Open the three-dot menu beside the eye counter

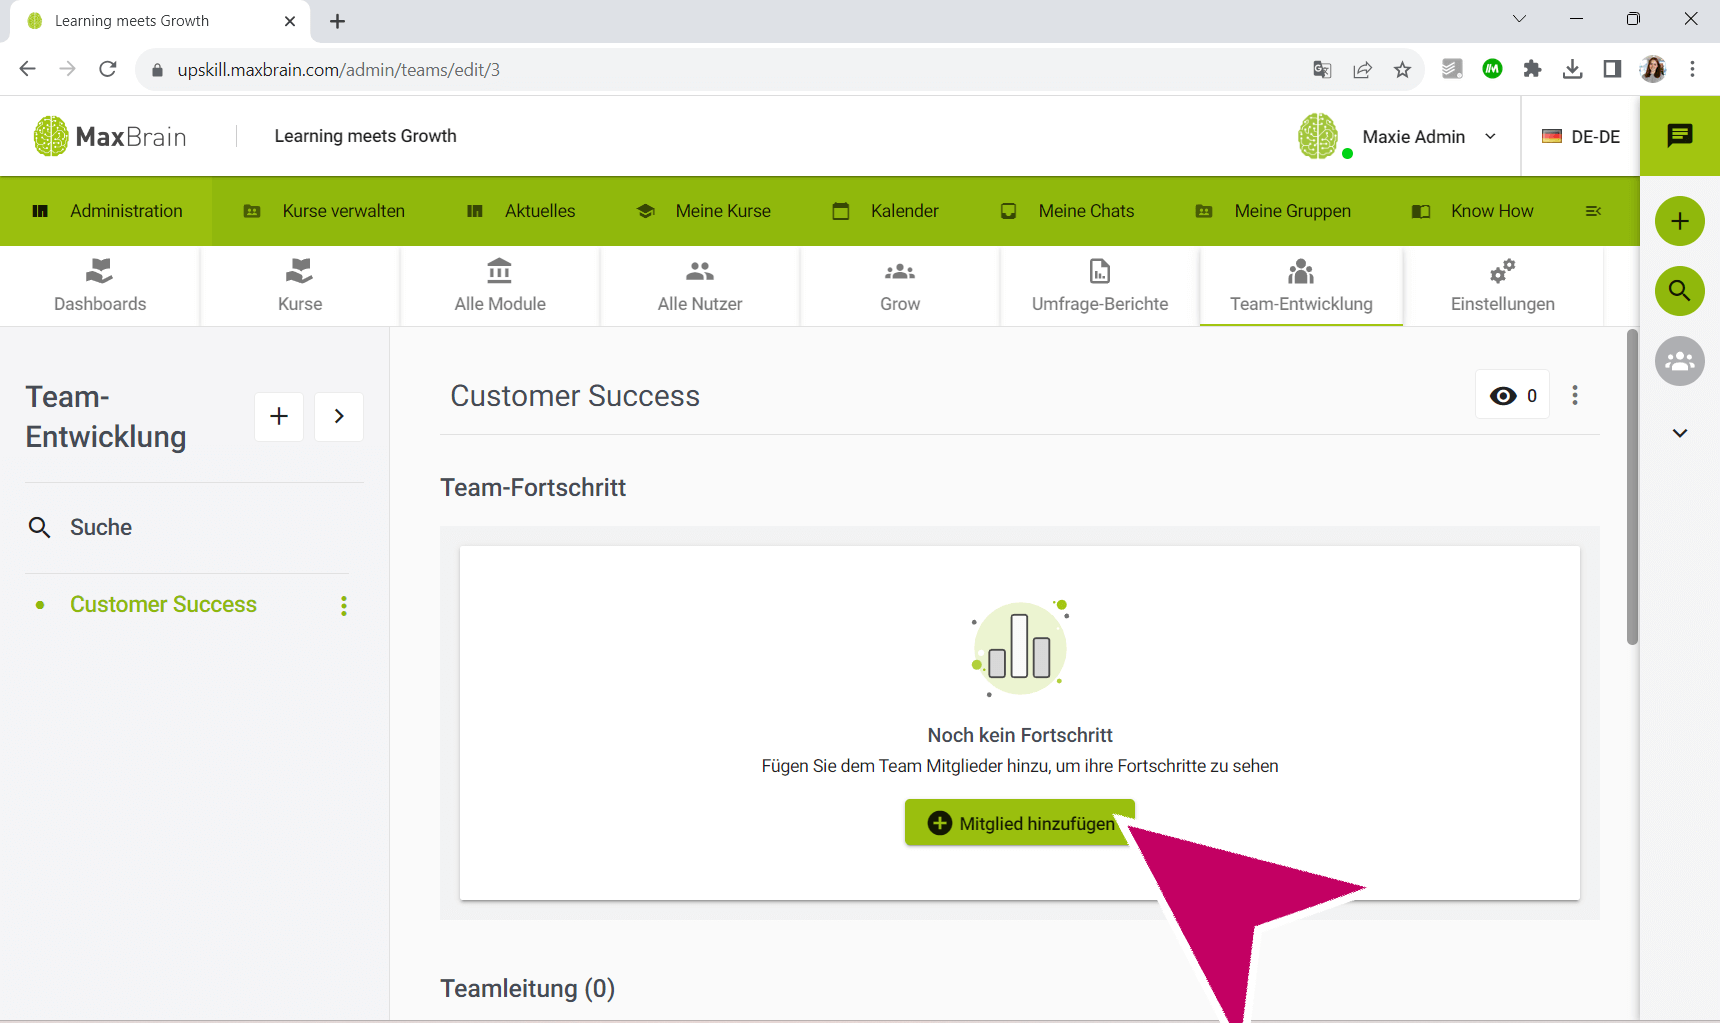1575,395
